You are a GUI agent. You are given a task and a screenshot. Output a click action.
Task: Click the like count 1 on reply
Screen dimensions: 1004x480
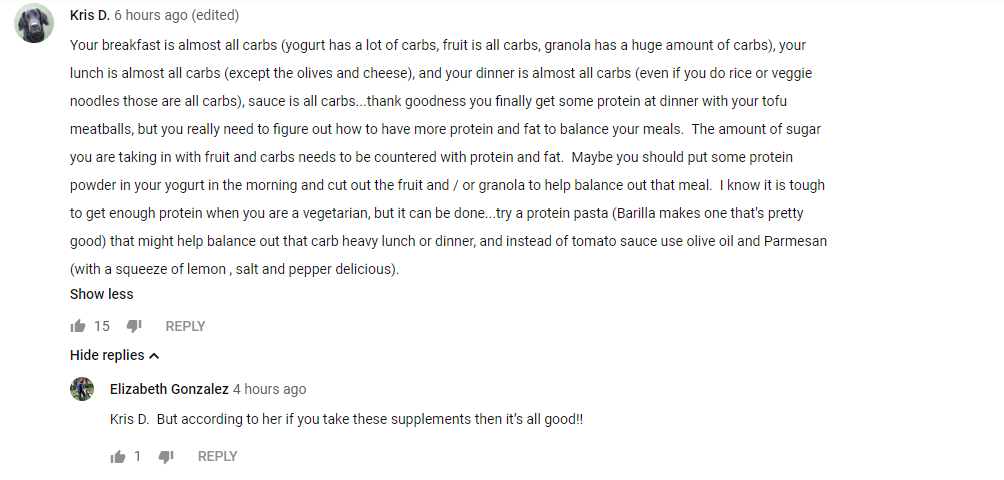[x=138, y=456]
